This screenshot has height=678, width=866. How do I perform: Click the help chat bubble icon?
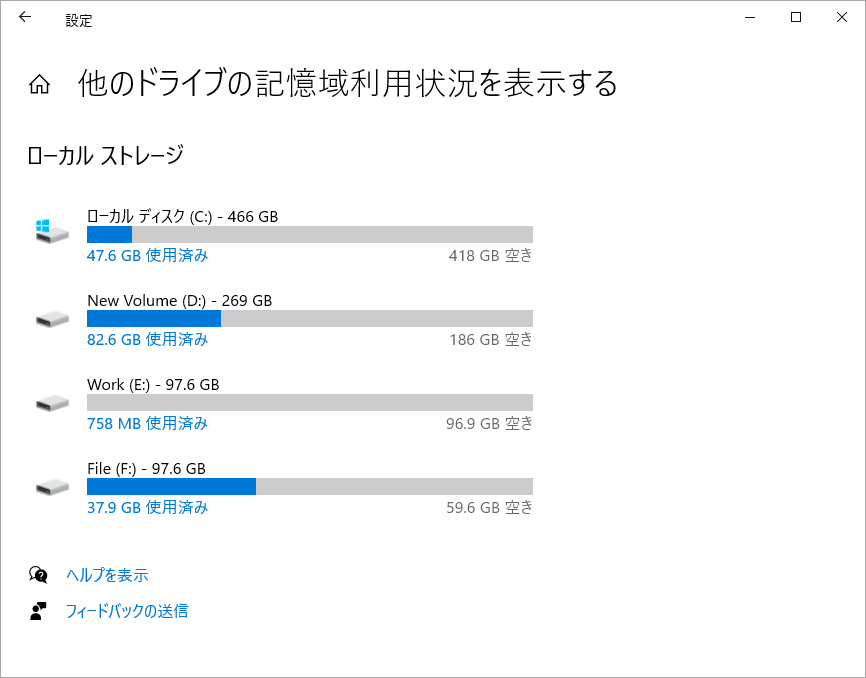pyautogui.click(x=38, y=575)
